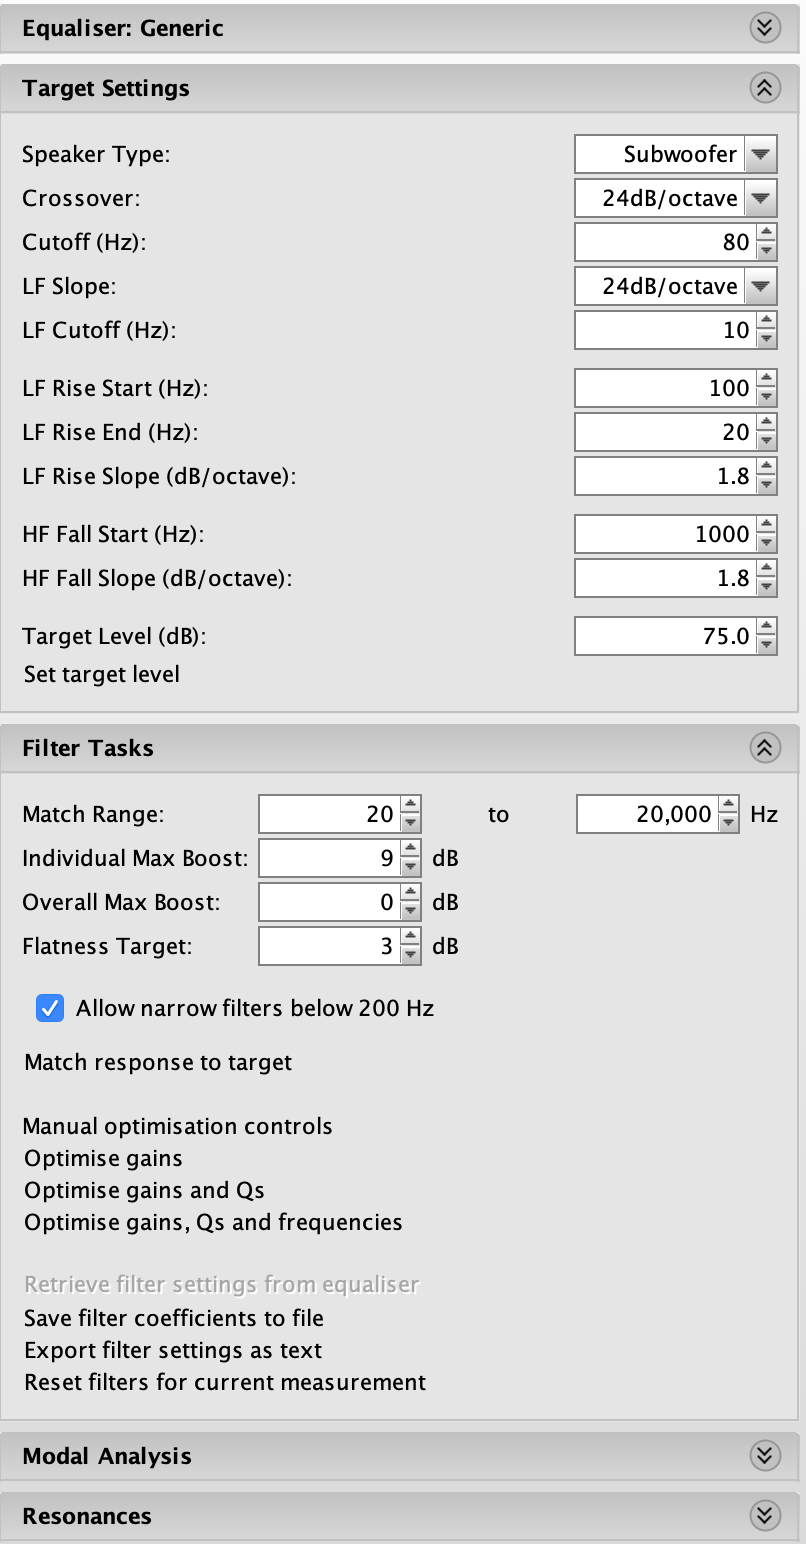Open the LF Slope dropdown
Screen dimensions: 806x1544
[759, 286]
